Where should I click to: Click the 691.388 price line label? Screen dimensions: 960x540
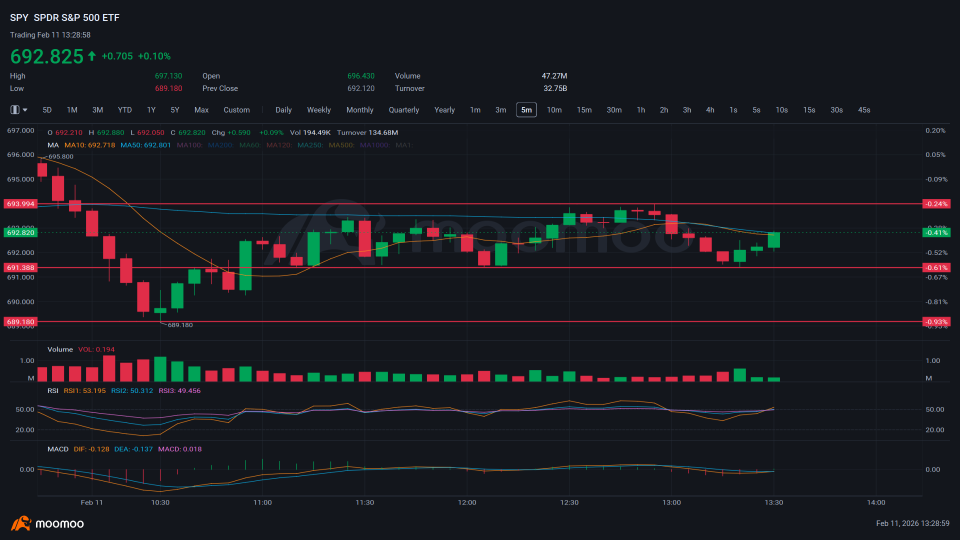tap(20, 268)
